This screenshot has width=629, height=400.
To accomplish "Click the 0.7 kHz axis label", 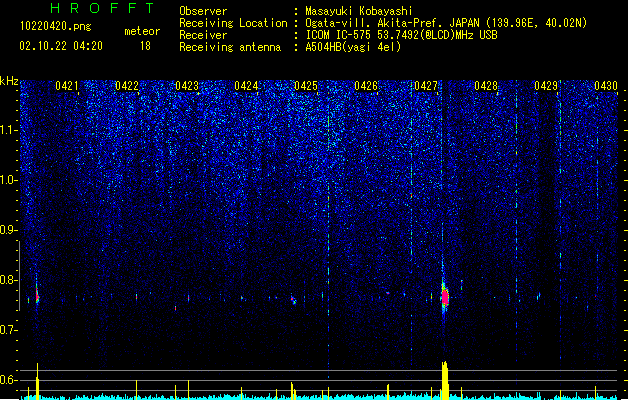I will coord(8,330).
